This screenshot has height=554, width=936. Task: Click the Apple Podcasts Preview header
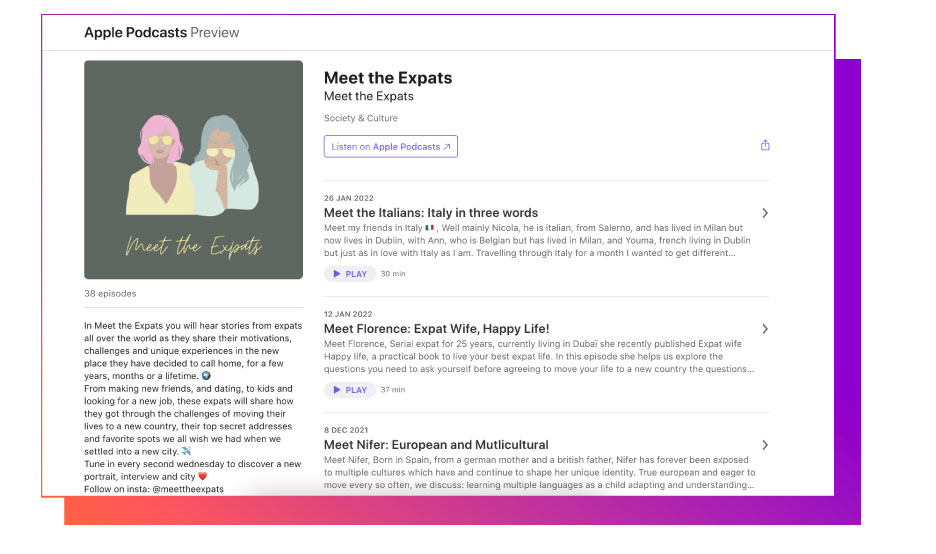pyautogui.click(x=162, y=32)
